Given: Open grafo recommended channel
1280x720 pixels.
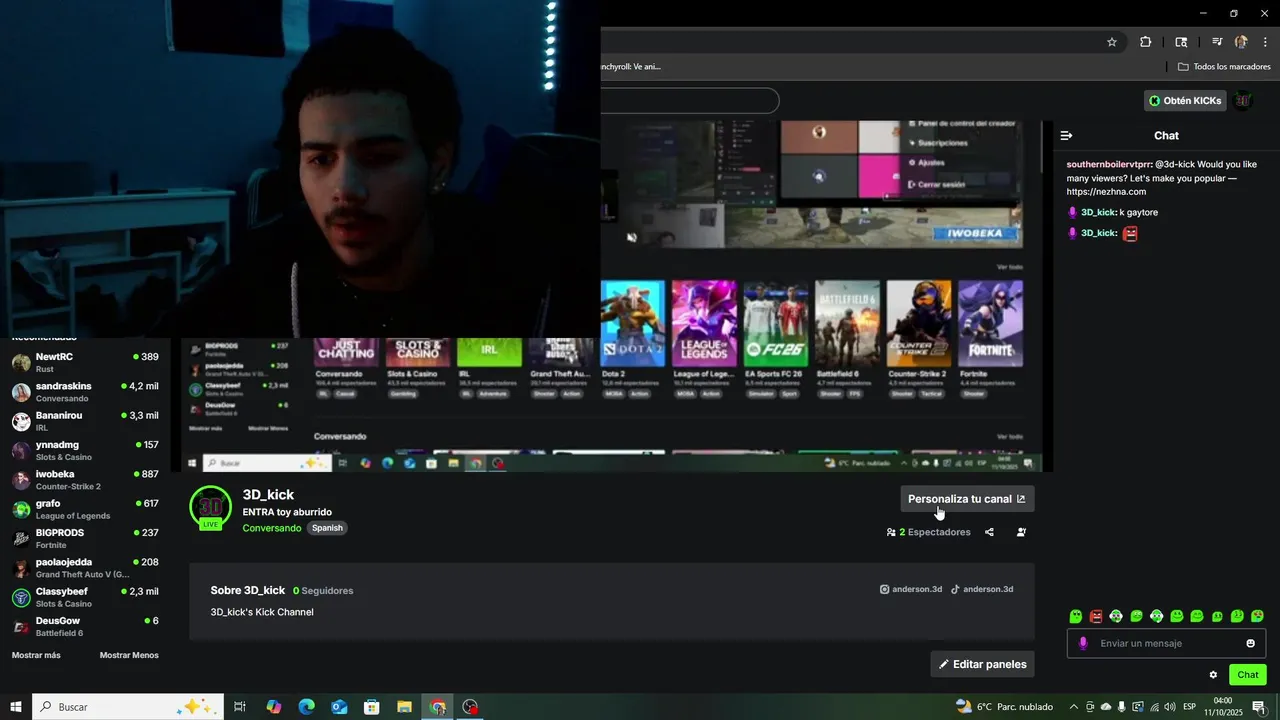Looking at the screenshot, I should click(x=85, y=509).
